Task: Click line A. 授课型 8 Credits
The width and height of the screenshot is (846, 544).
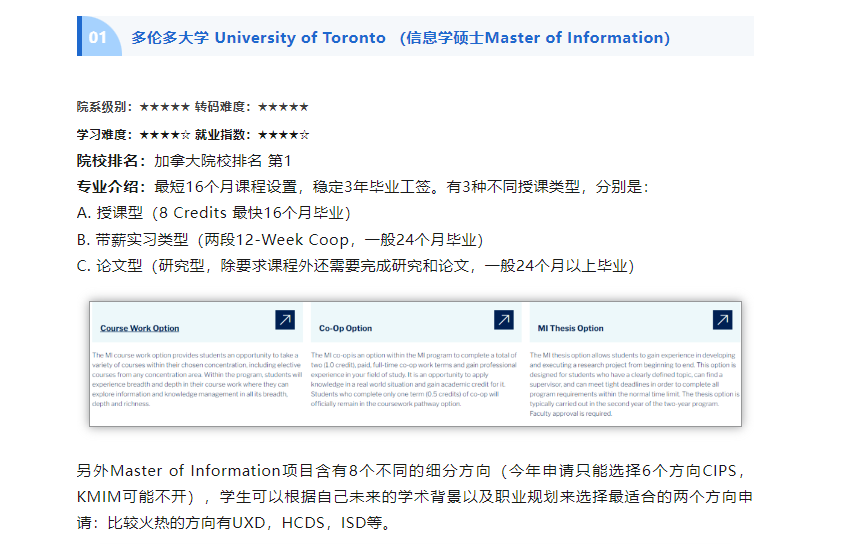Action: click(x=214, y=213)
